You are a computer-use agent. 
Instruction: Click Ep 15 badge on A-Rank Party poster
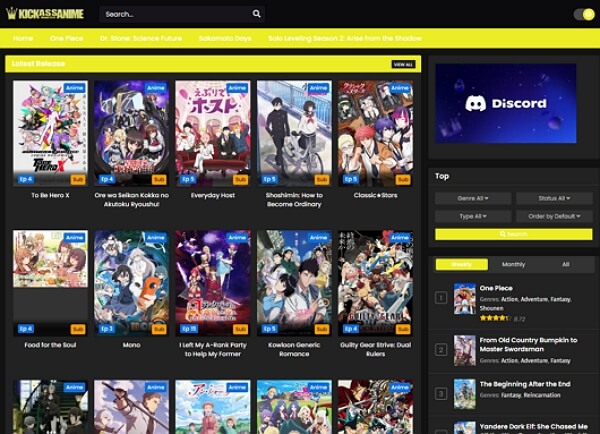coord(189,329)
